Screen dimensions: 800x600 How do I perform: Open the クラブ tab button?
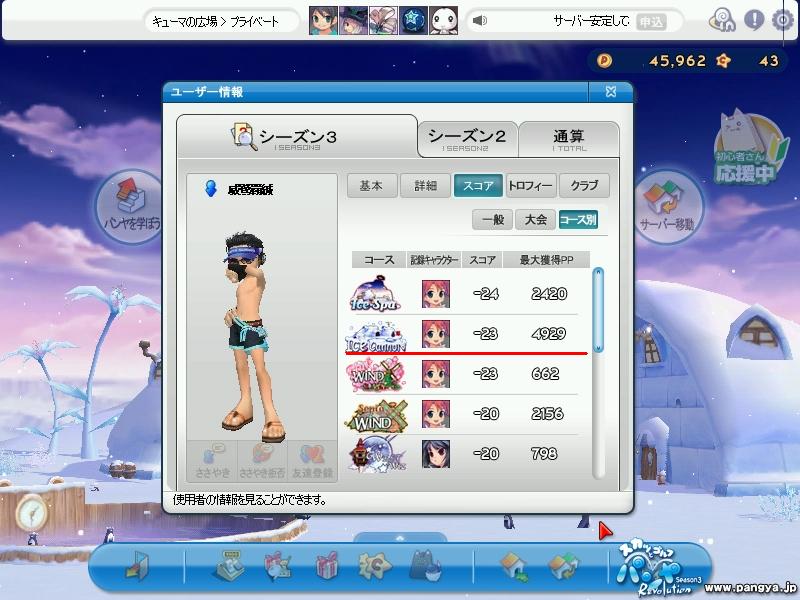(584, 186)
